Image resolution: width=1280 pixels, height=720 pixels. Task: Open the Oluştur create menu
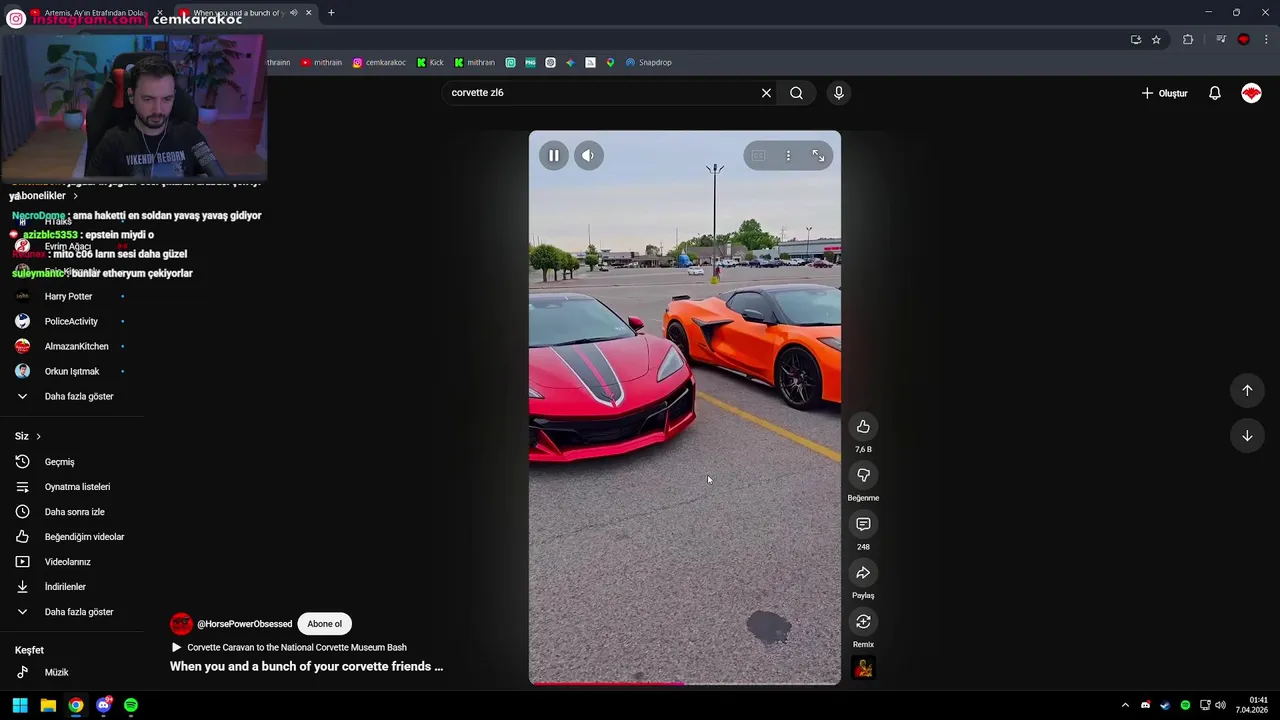pos(1165,93)
